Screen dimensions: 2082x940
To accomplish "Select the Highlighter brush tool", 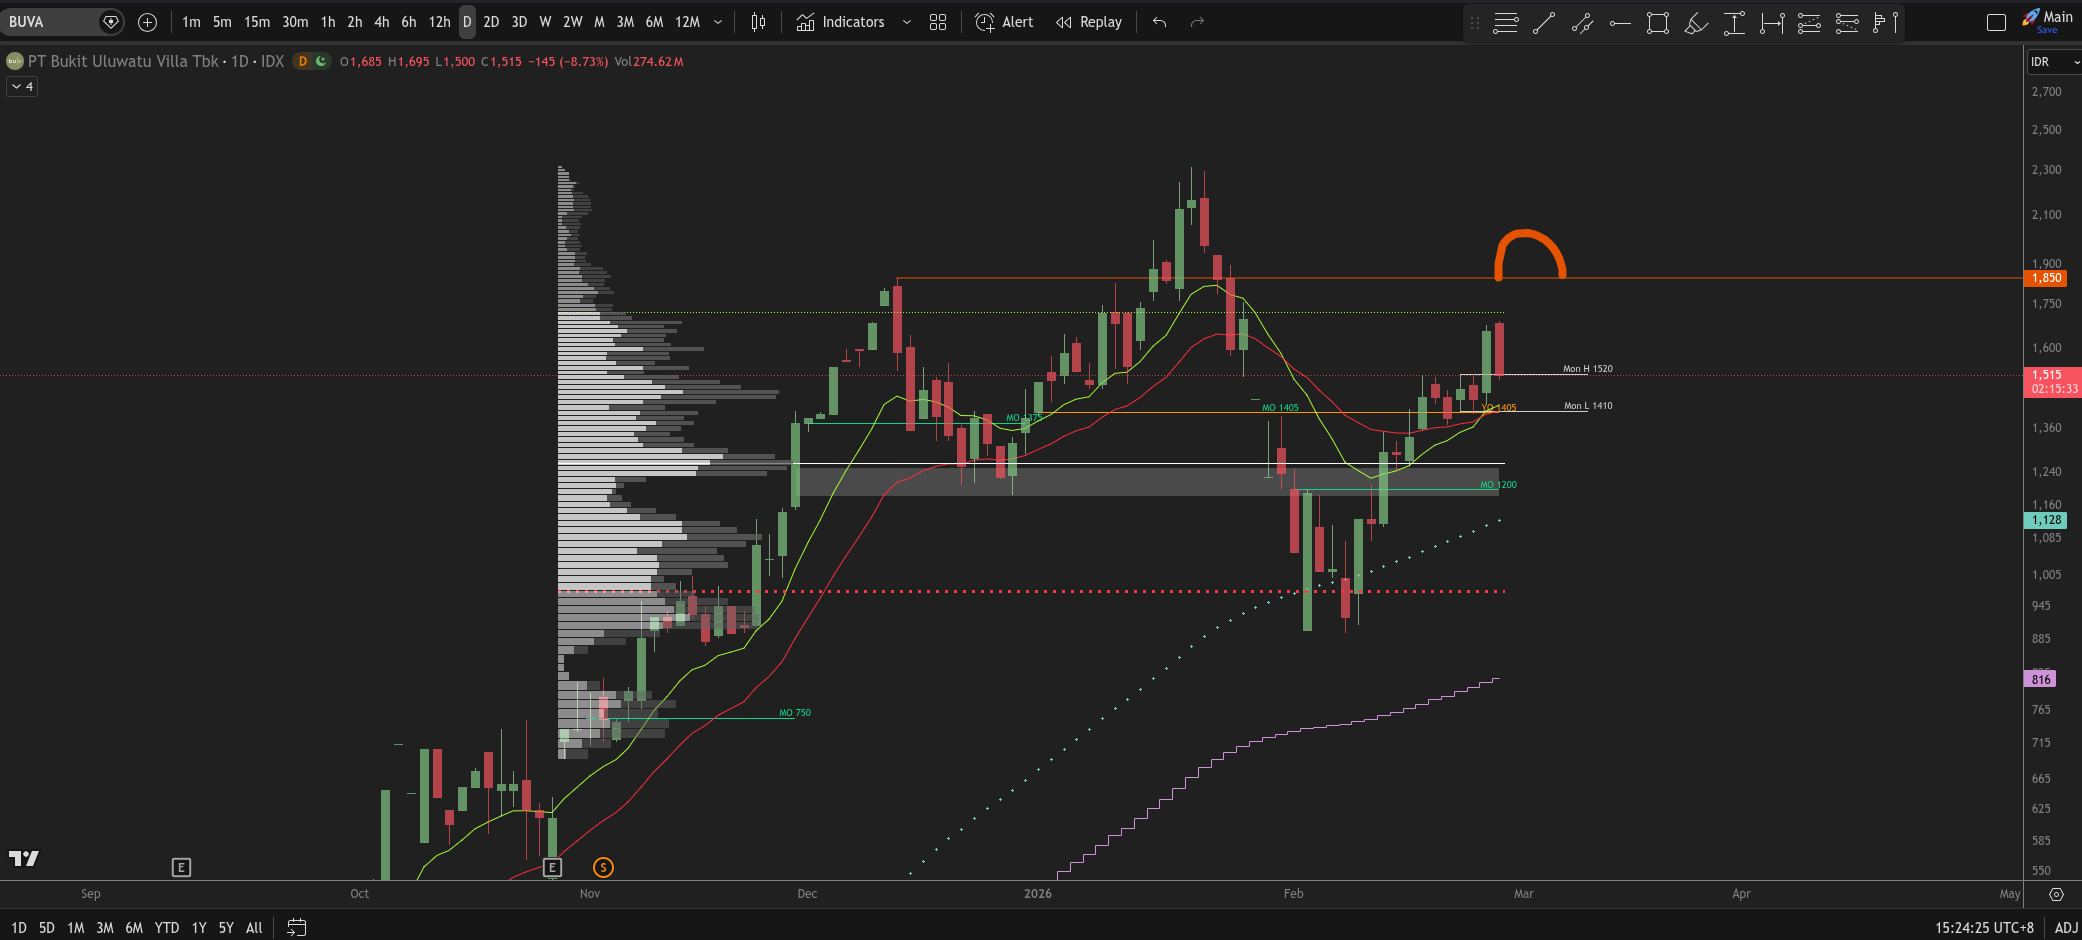I will [1696, 23].
